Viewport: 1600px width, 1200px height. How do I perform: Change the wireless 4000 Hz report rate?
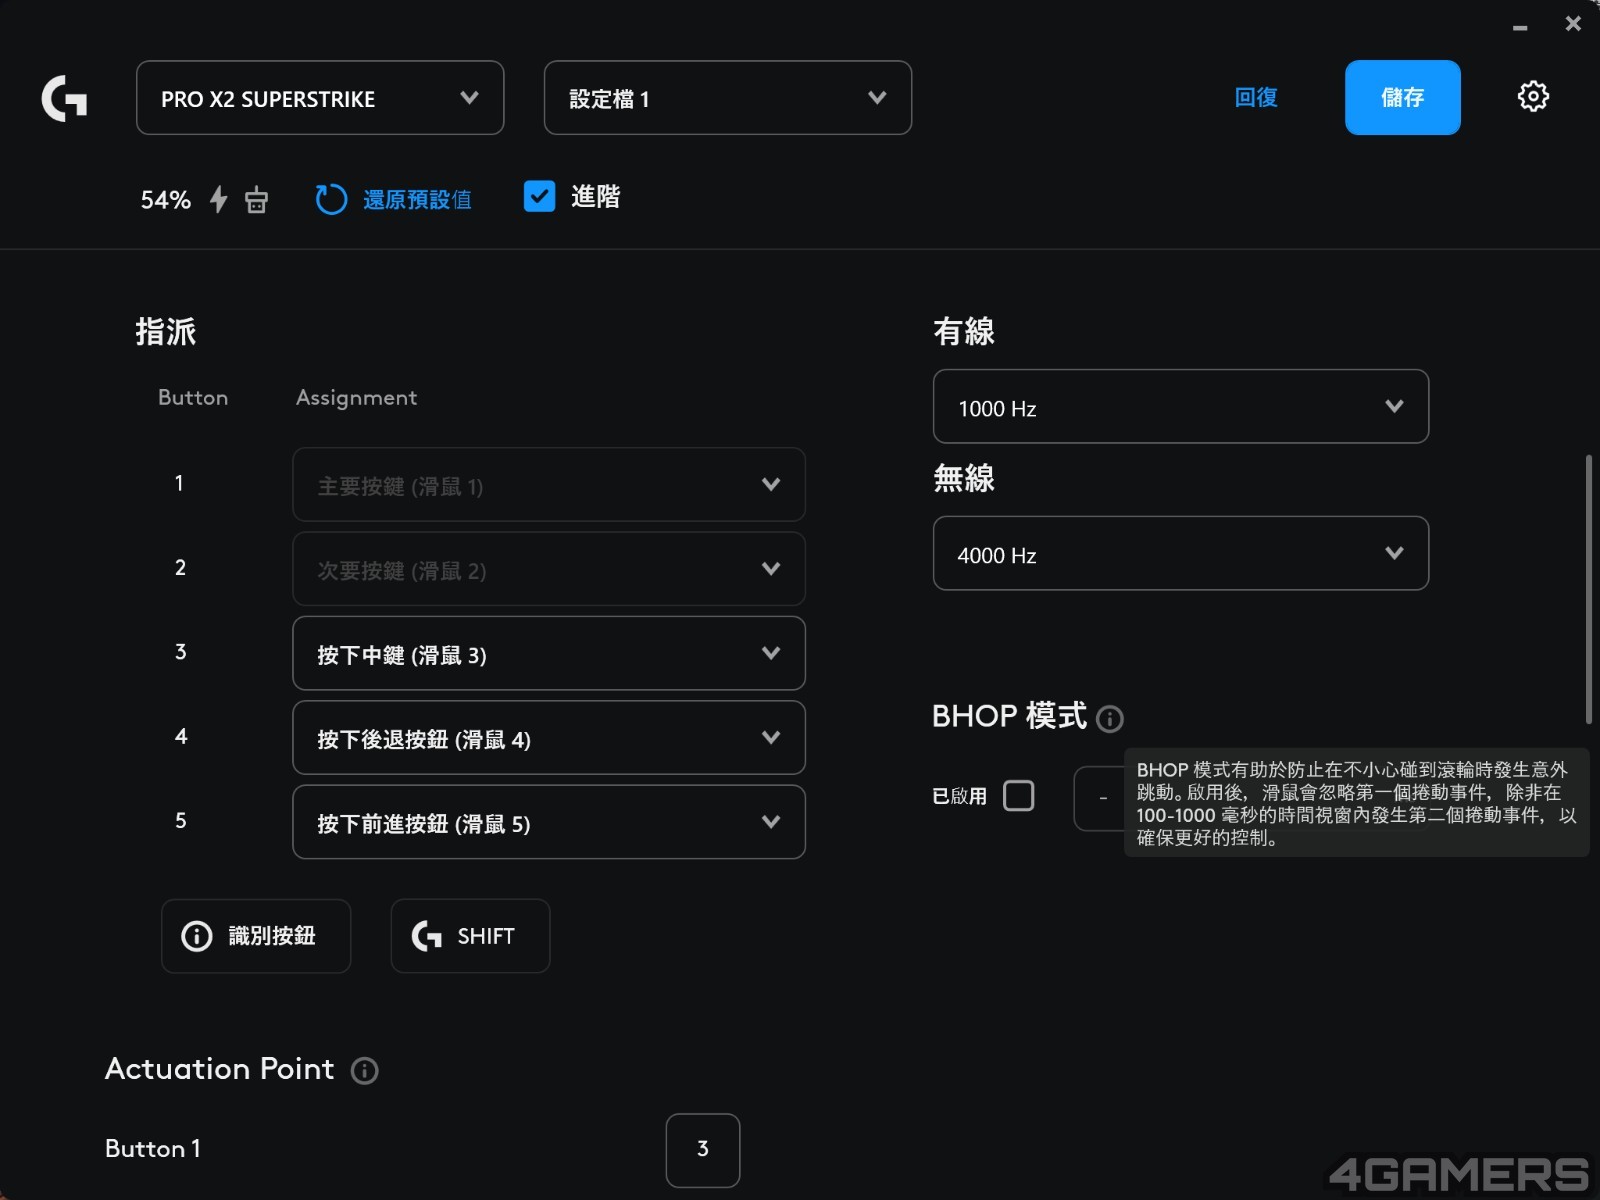click(1180, 554)
